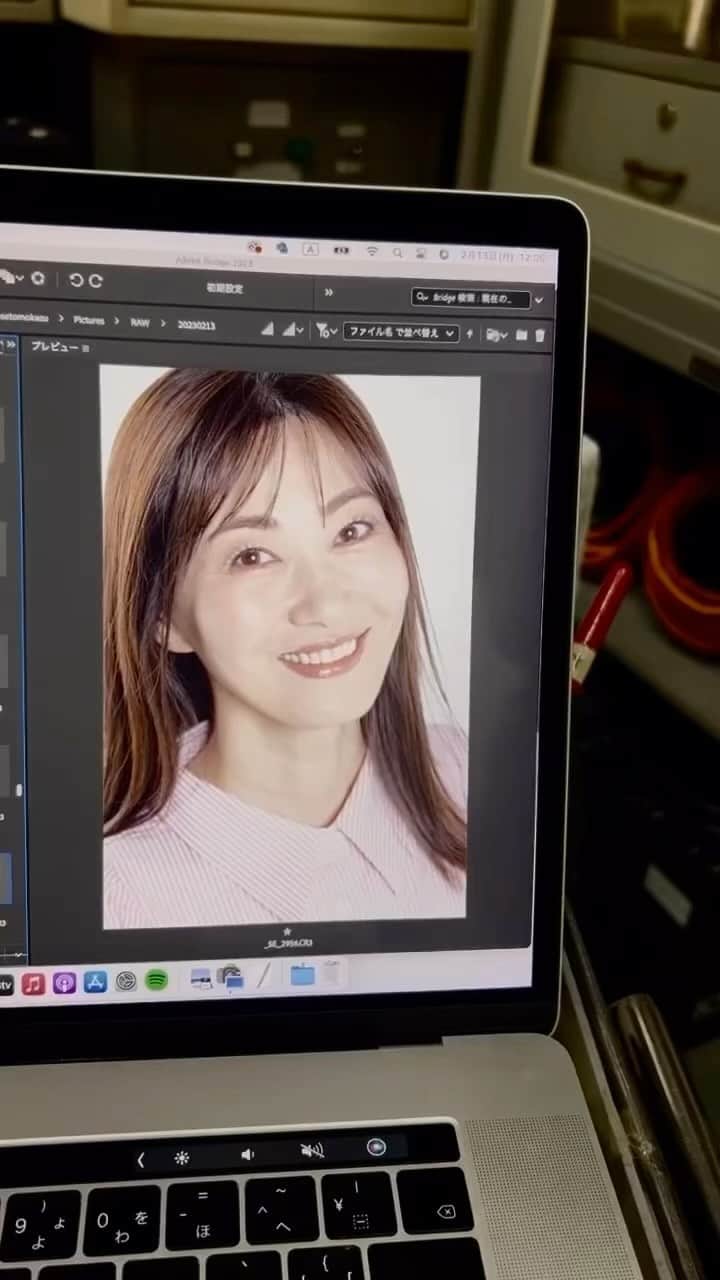Click the _SE_2956.CR3 file name
The height and width of the screenshot is (1280, 720).
click(289, 943)
